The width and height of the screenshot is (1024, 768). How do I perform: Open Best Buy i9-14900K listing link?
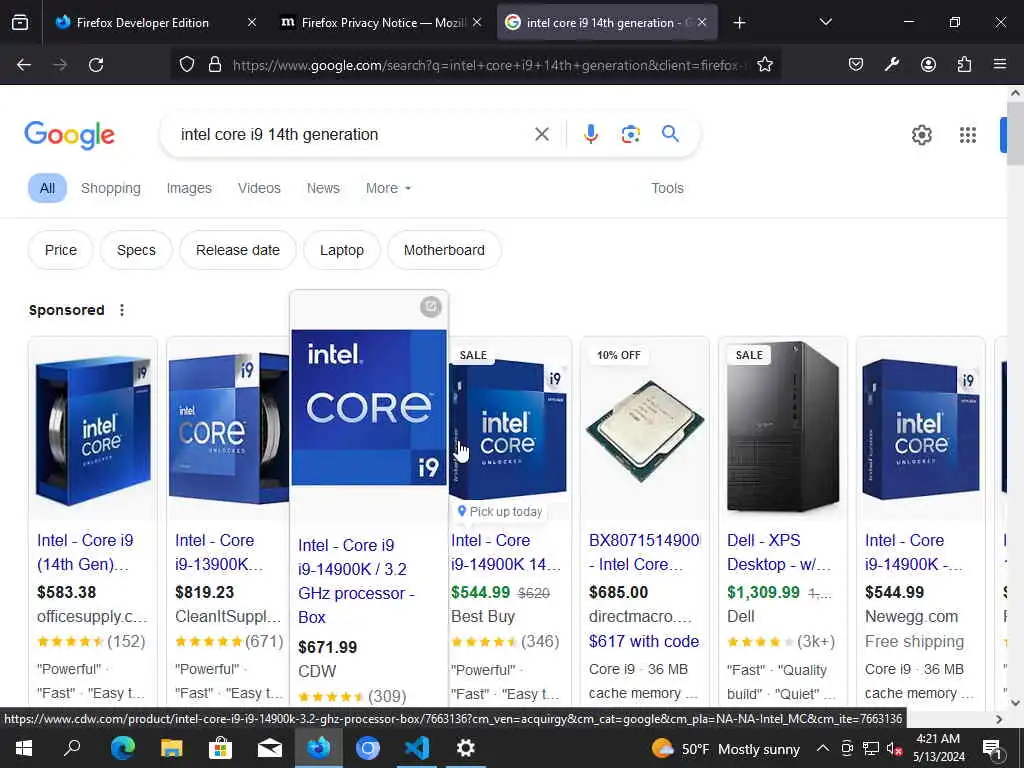click(505, 552)
